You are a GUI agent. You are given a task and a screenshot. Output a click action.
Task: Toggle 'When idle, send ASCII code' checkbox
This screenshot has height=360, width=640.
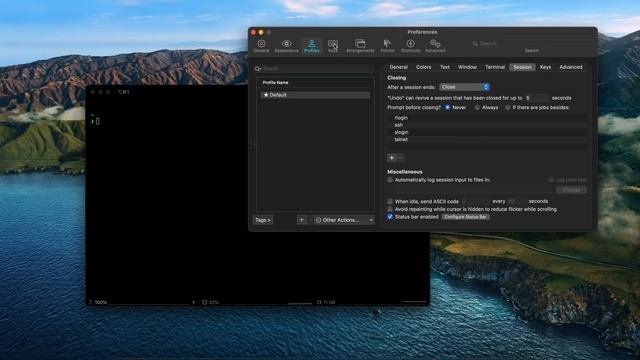[x=390, y=201]
